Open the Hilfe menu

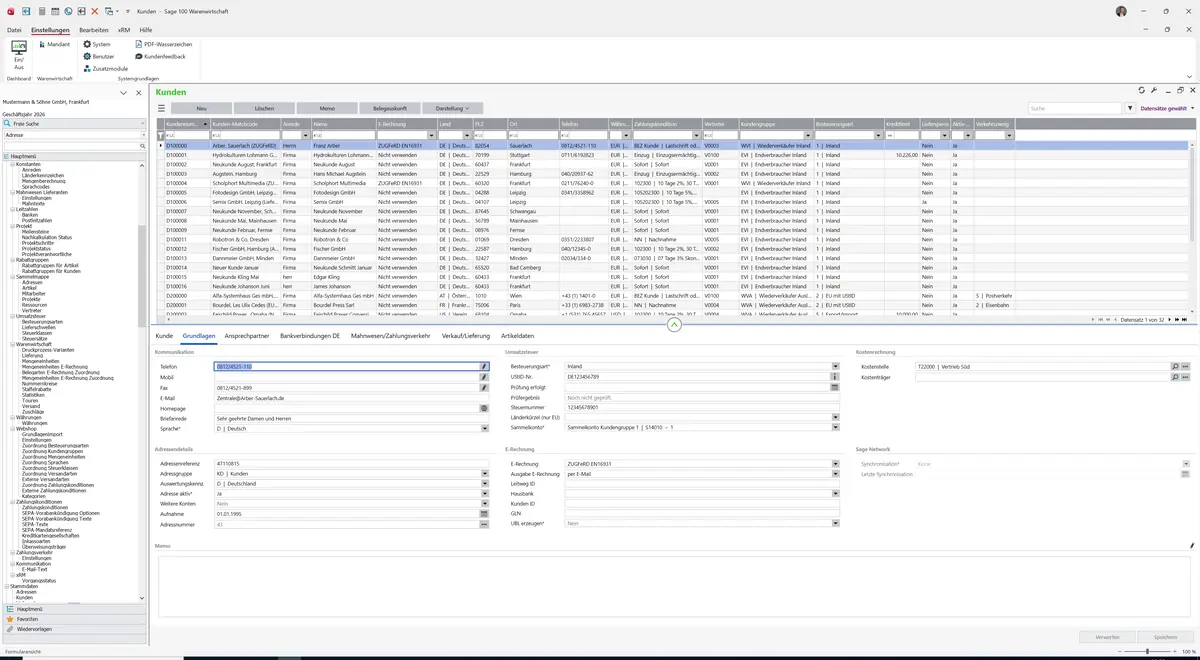coord(146,30)
